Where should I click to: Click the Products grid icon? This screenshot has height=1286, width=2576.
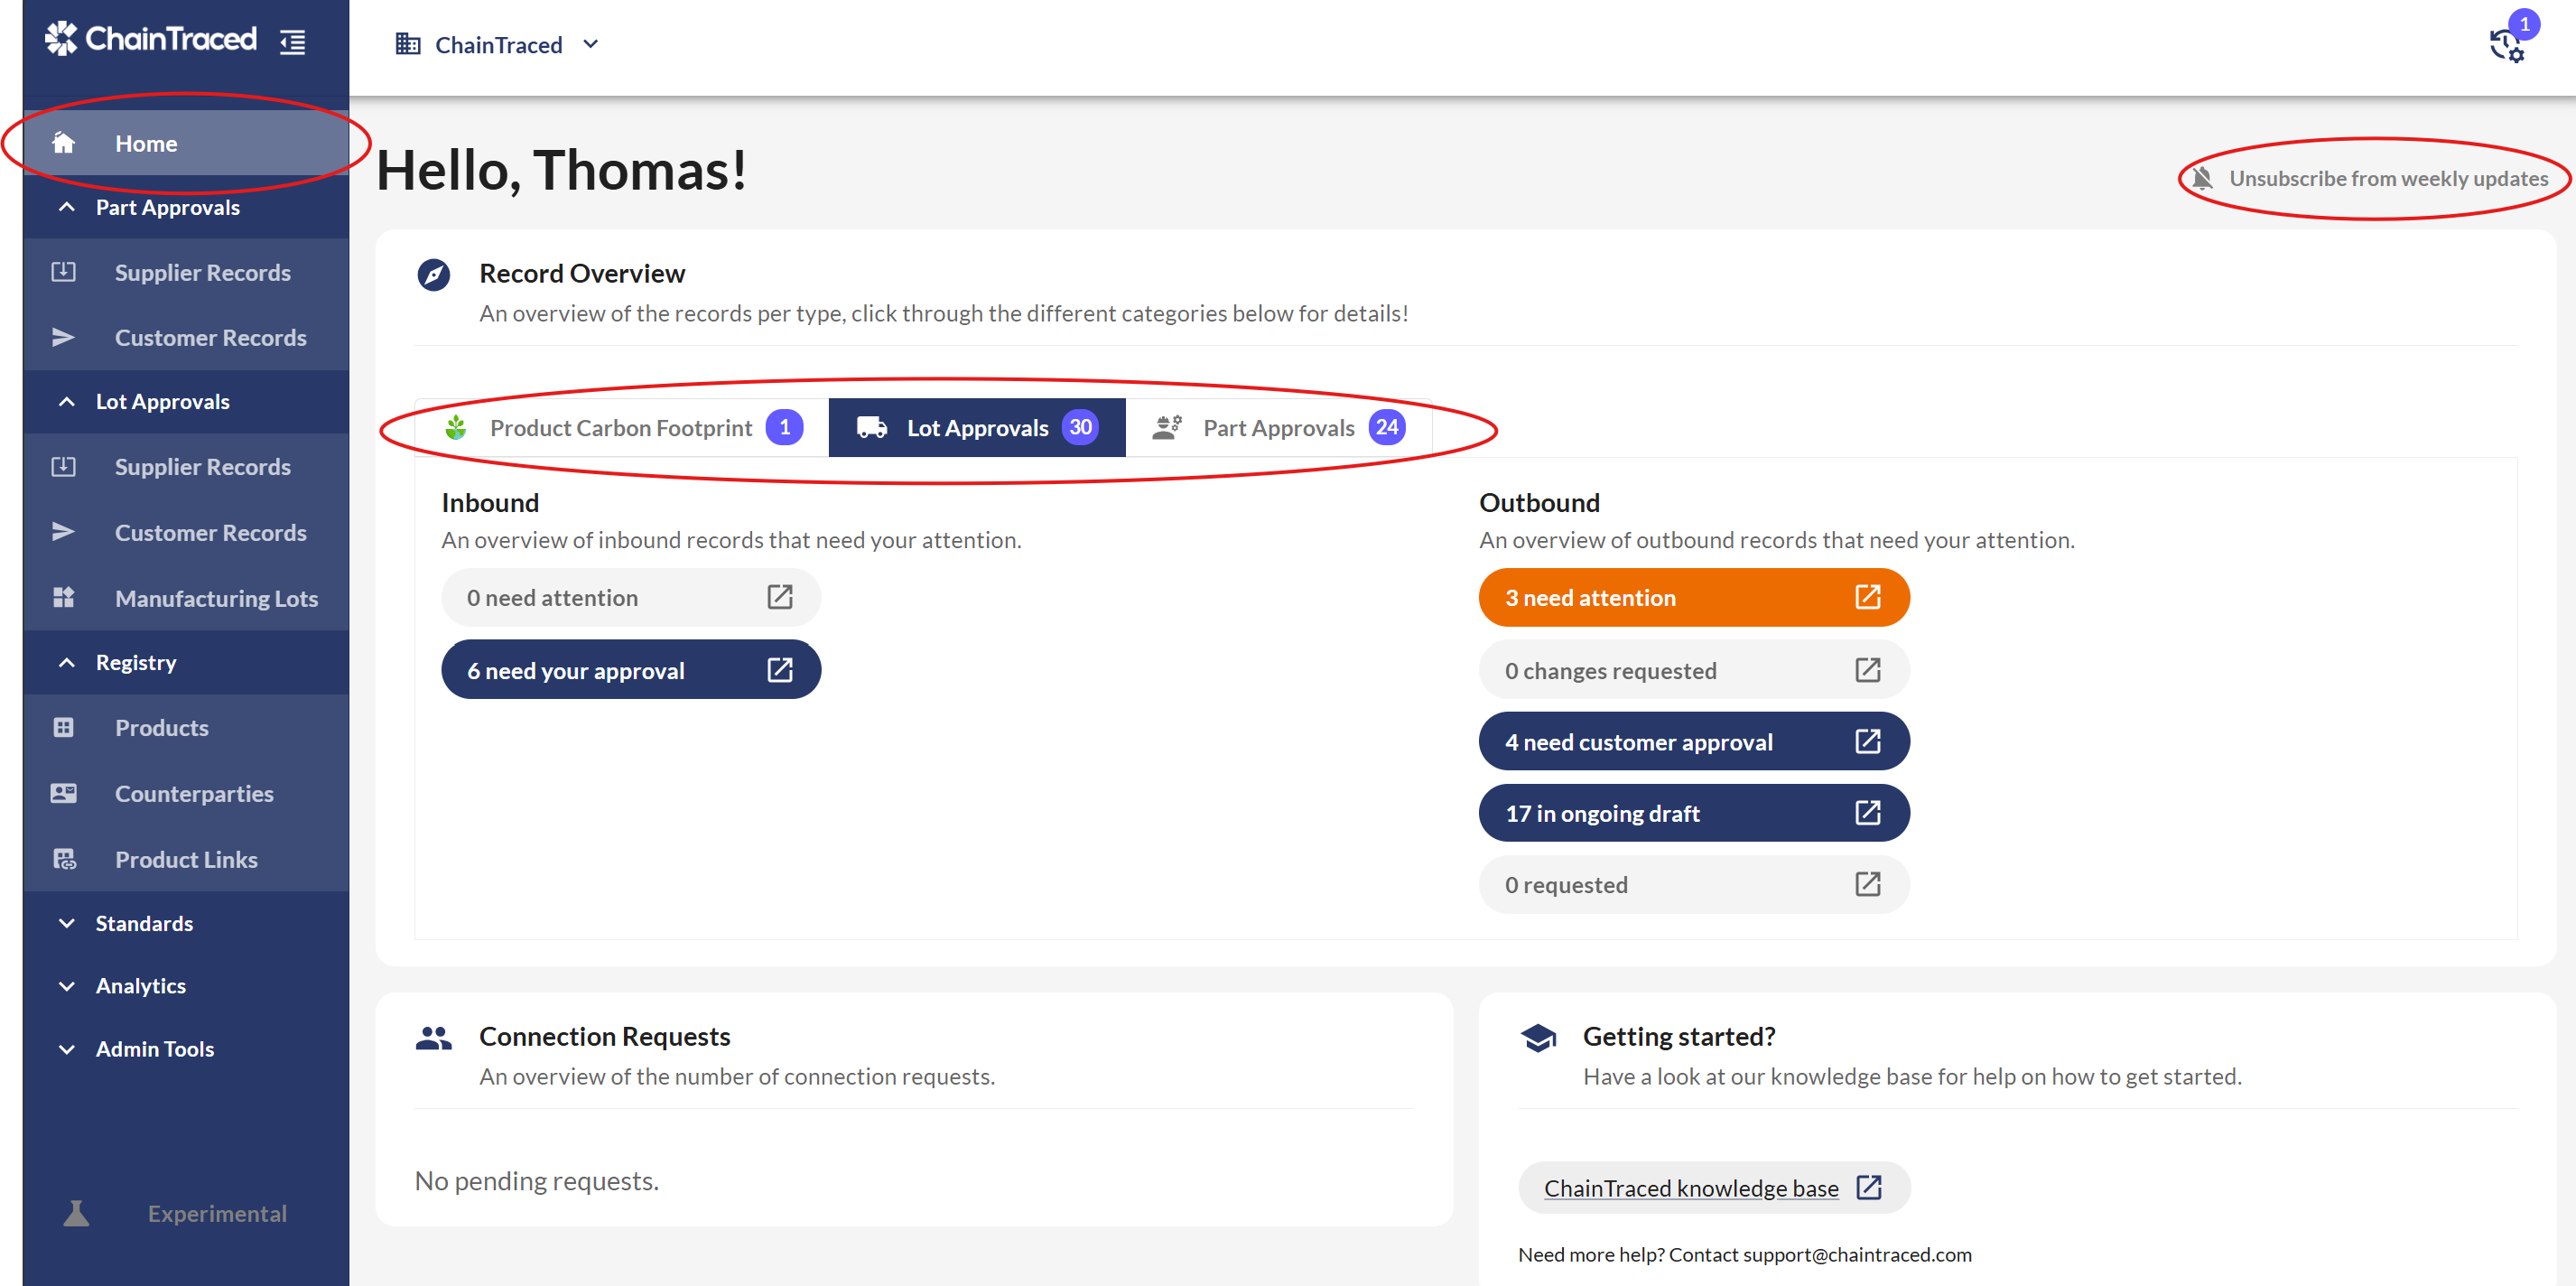[x=64, y=727]
